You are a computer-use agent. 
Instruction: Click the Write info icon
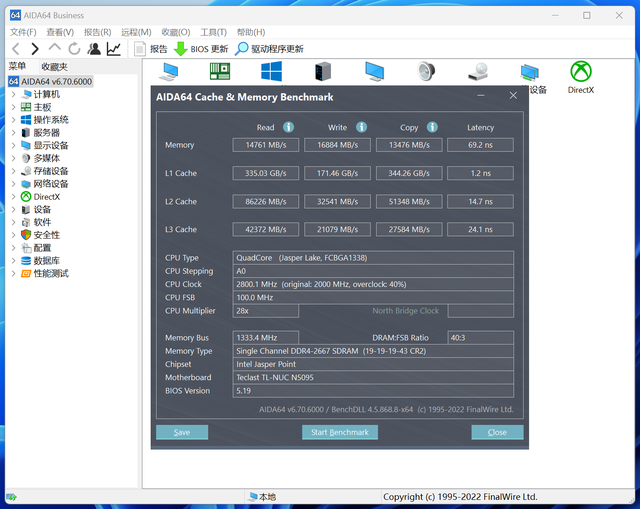pos(361,127)
